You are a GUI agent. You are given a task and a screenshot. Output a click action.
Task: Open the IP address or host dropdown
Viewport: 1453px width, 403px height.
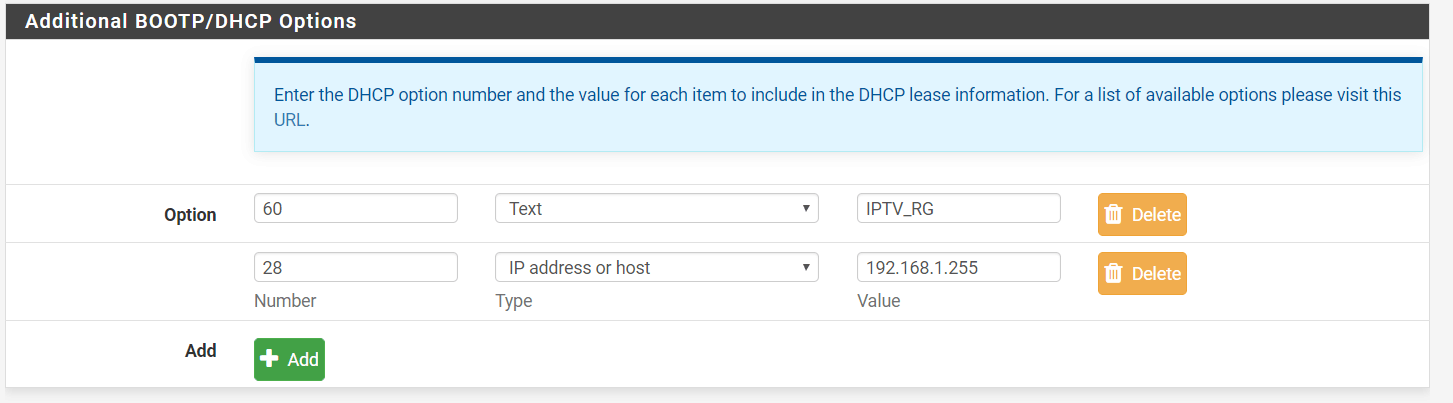click(656, 268)
